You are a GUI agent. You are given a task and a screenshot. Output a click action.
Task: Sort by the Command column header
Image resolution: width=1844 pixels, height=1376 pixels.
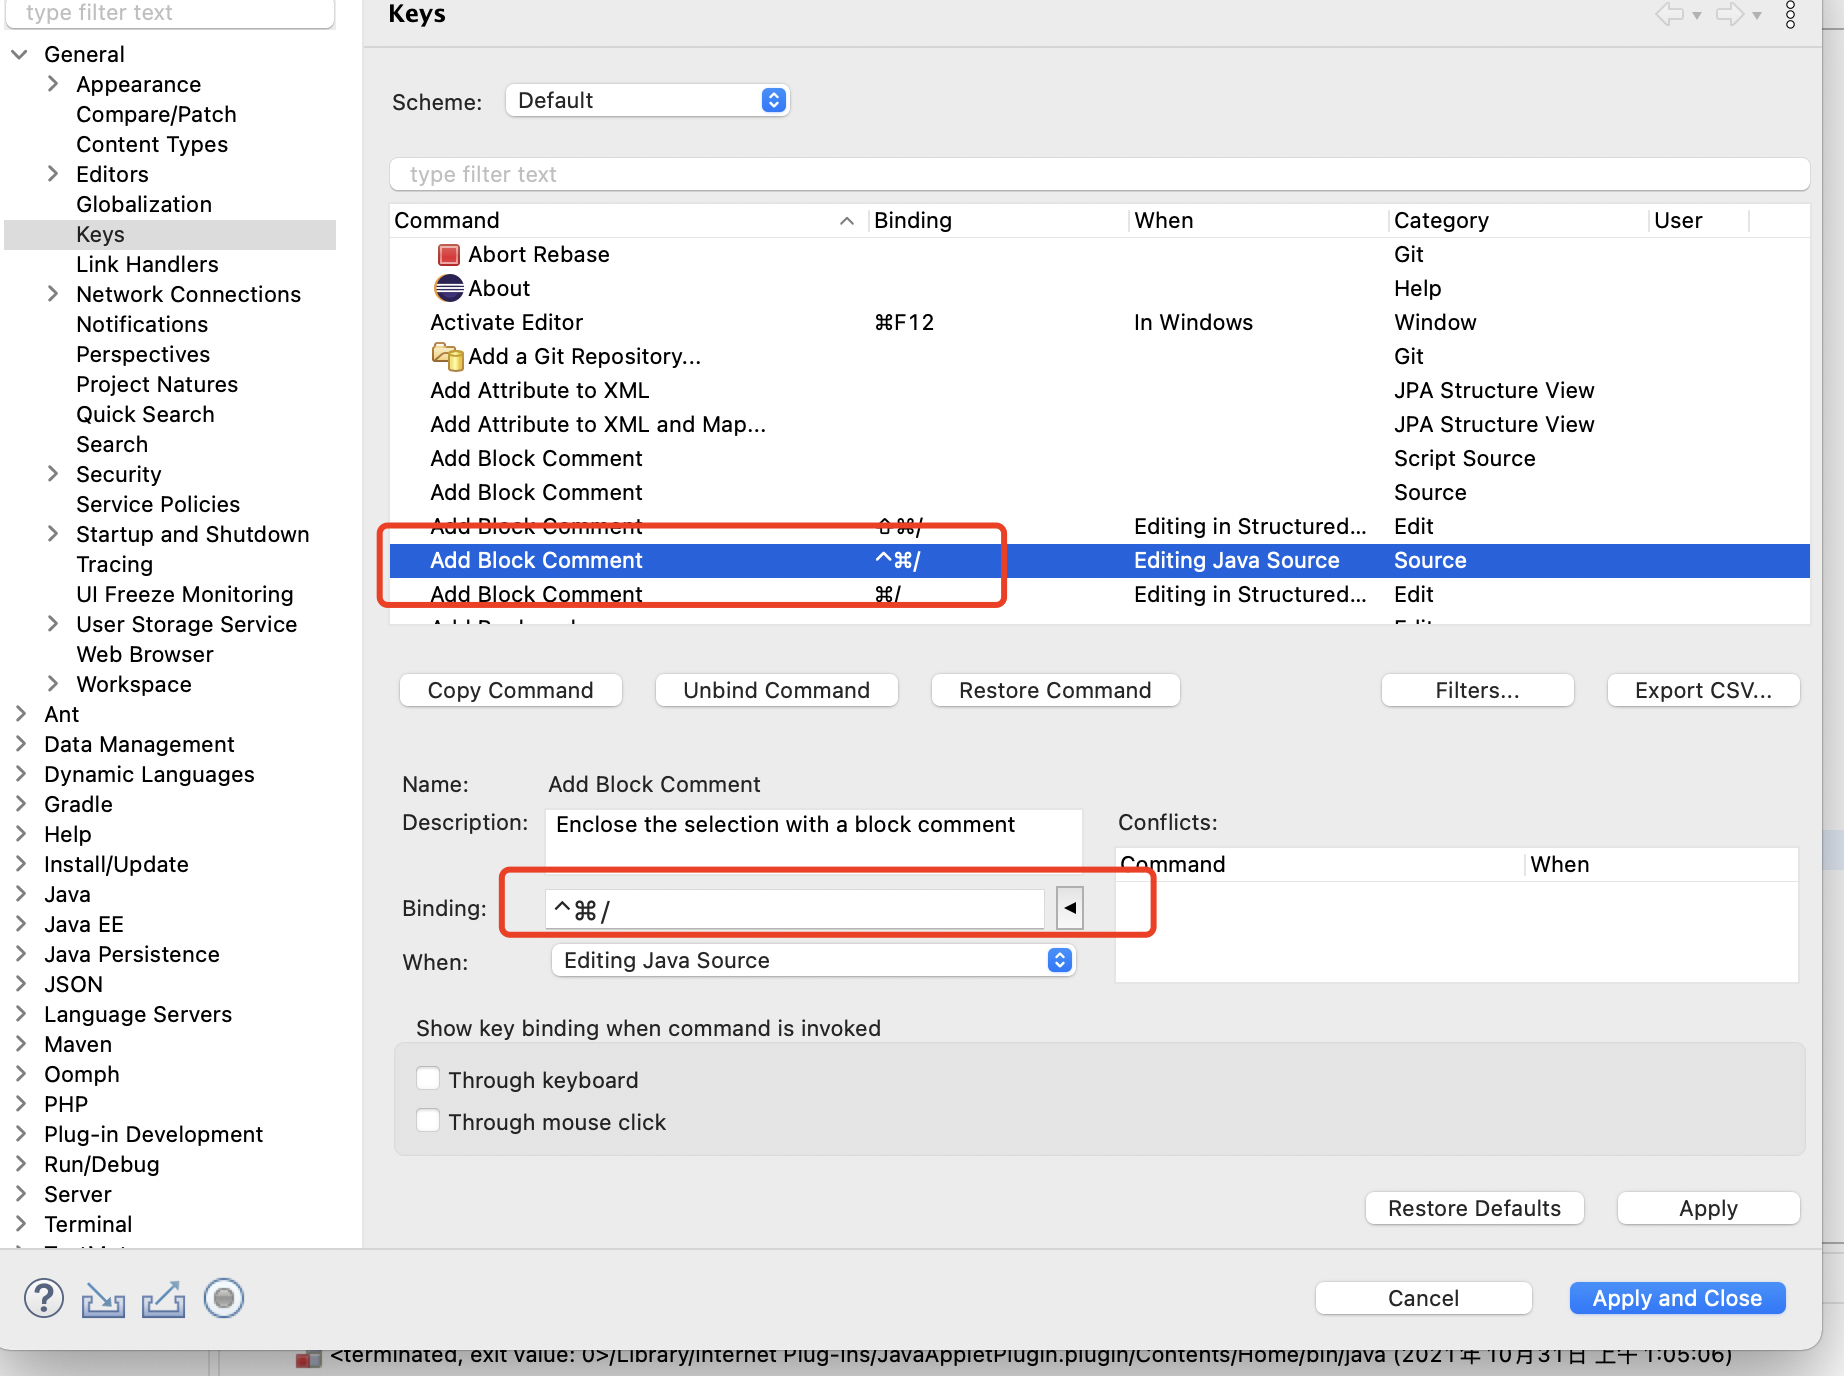click(628, 220)
